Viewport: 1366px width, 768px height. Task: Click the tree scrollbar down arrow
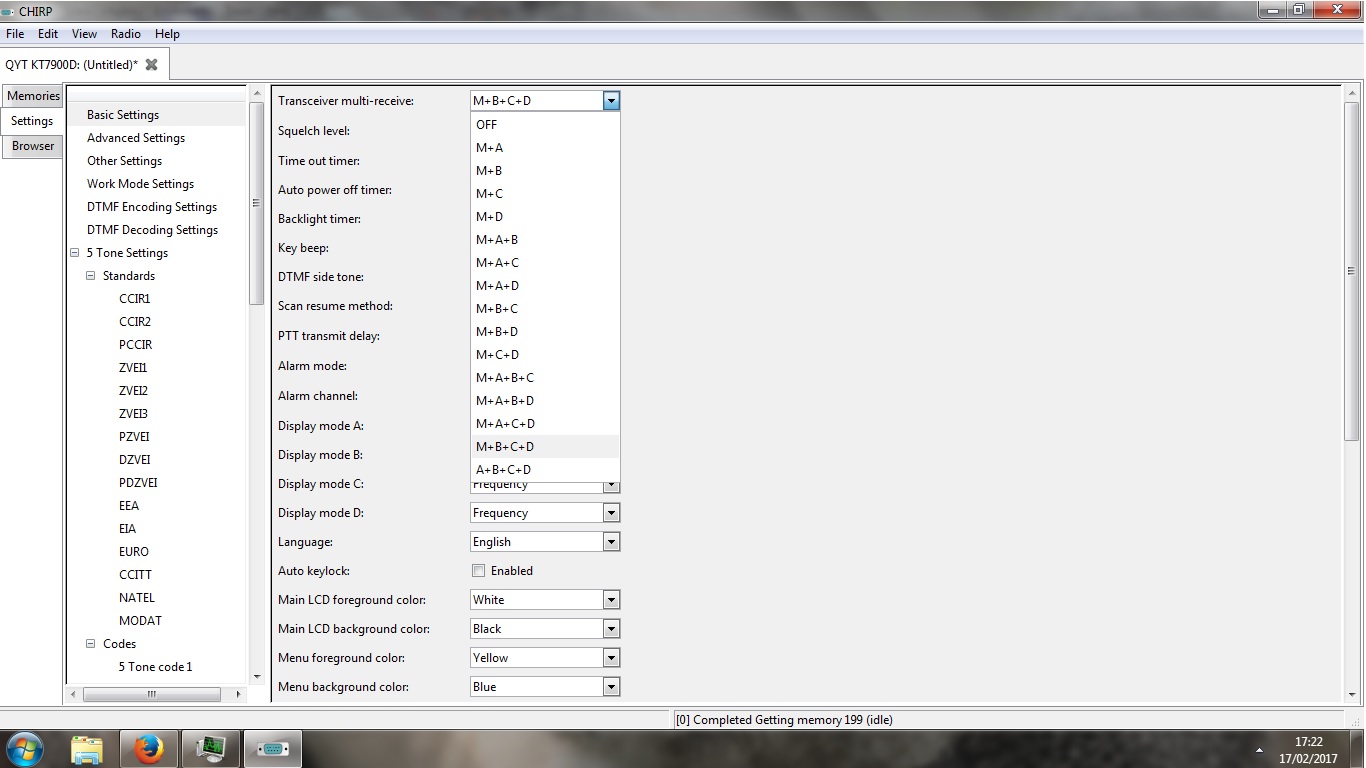pos(256,677)
